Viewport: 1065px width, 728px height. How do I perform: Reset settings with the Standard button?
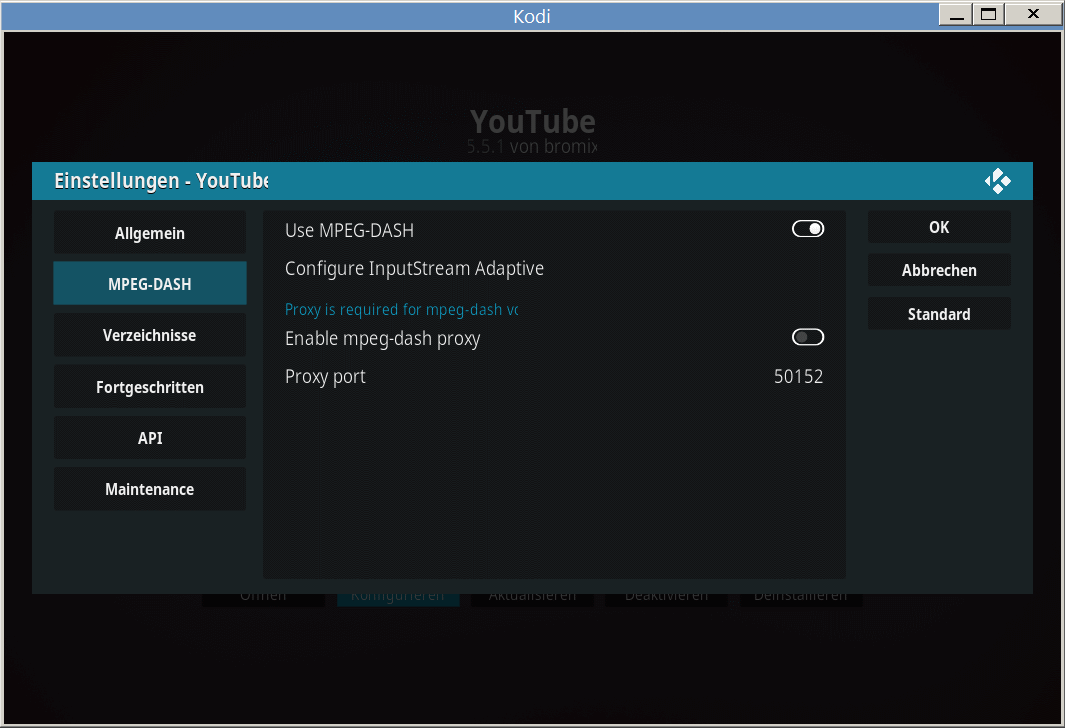pos(939,314)
